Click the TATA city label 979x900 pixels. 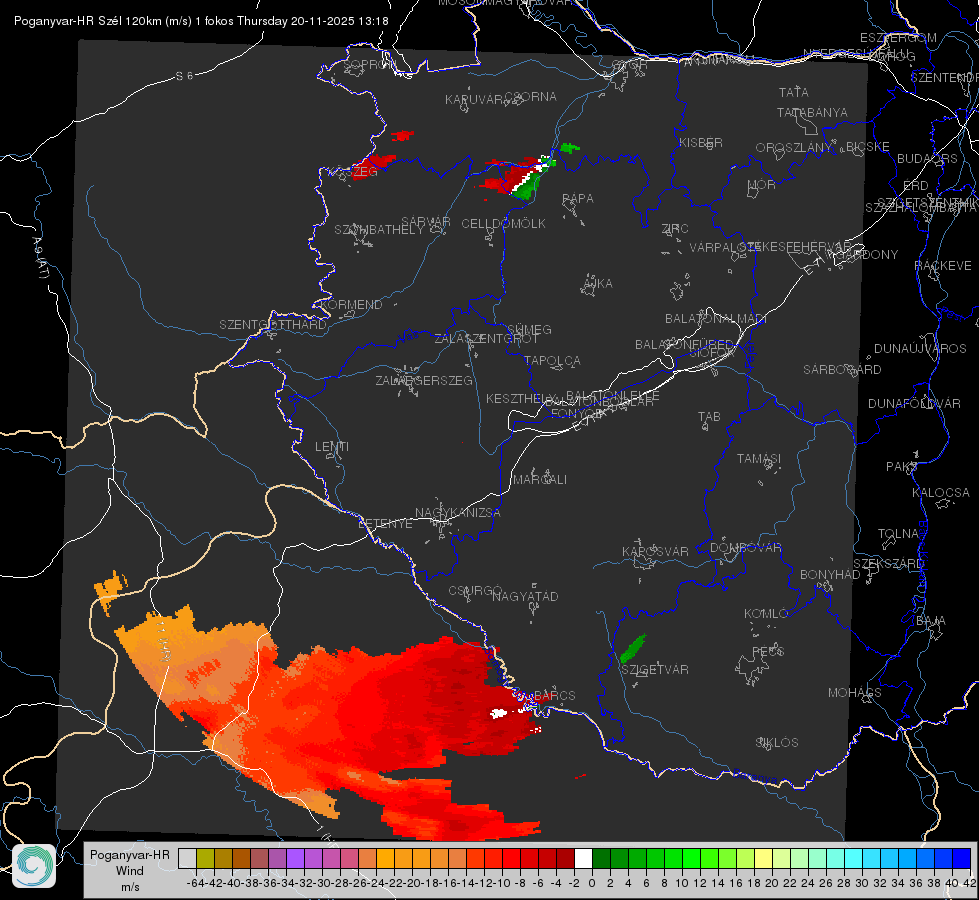click(x=794, y=92)
